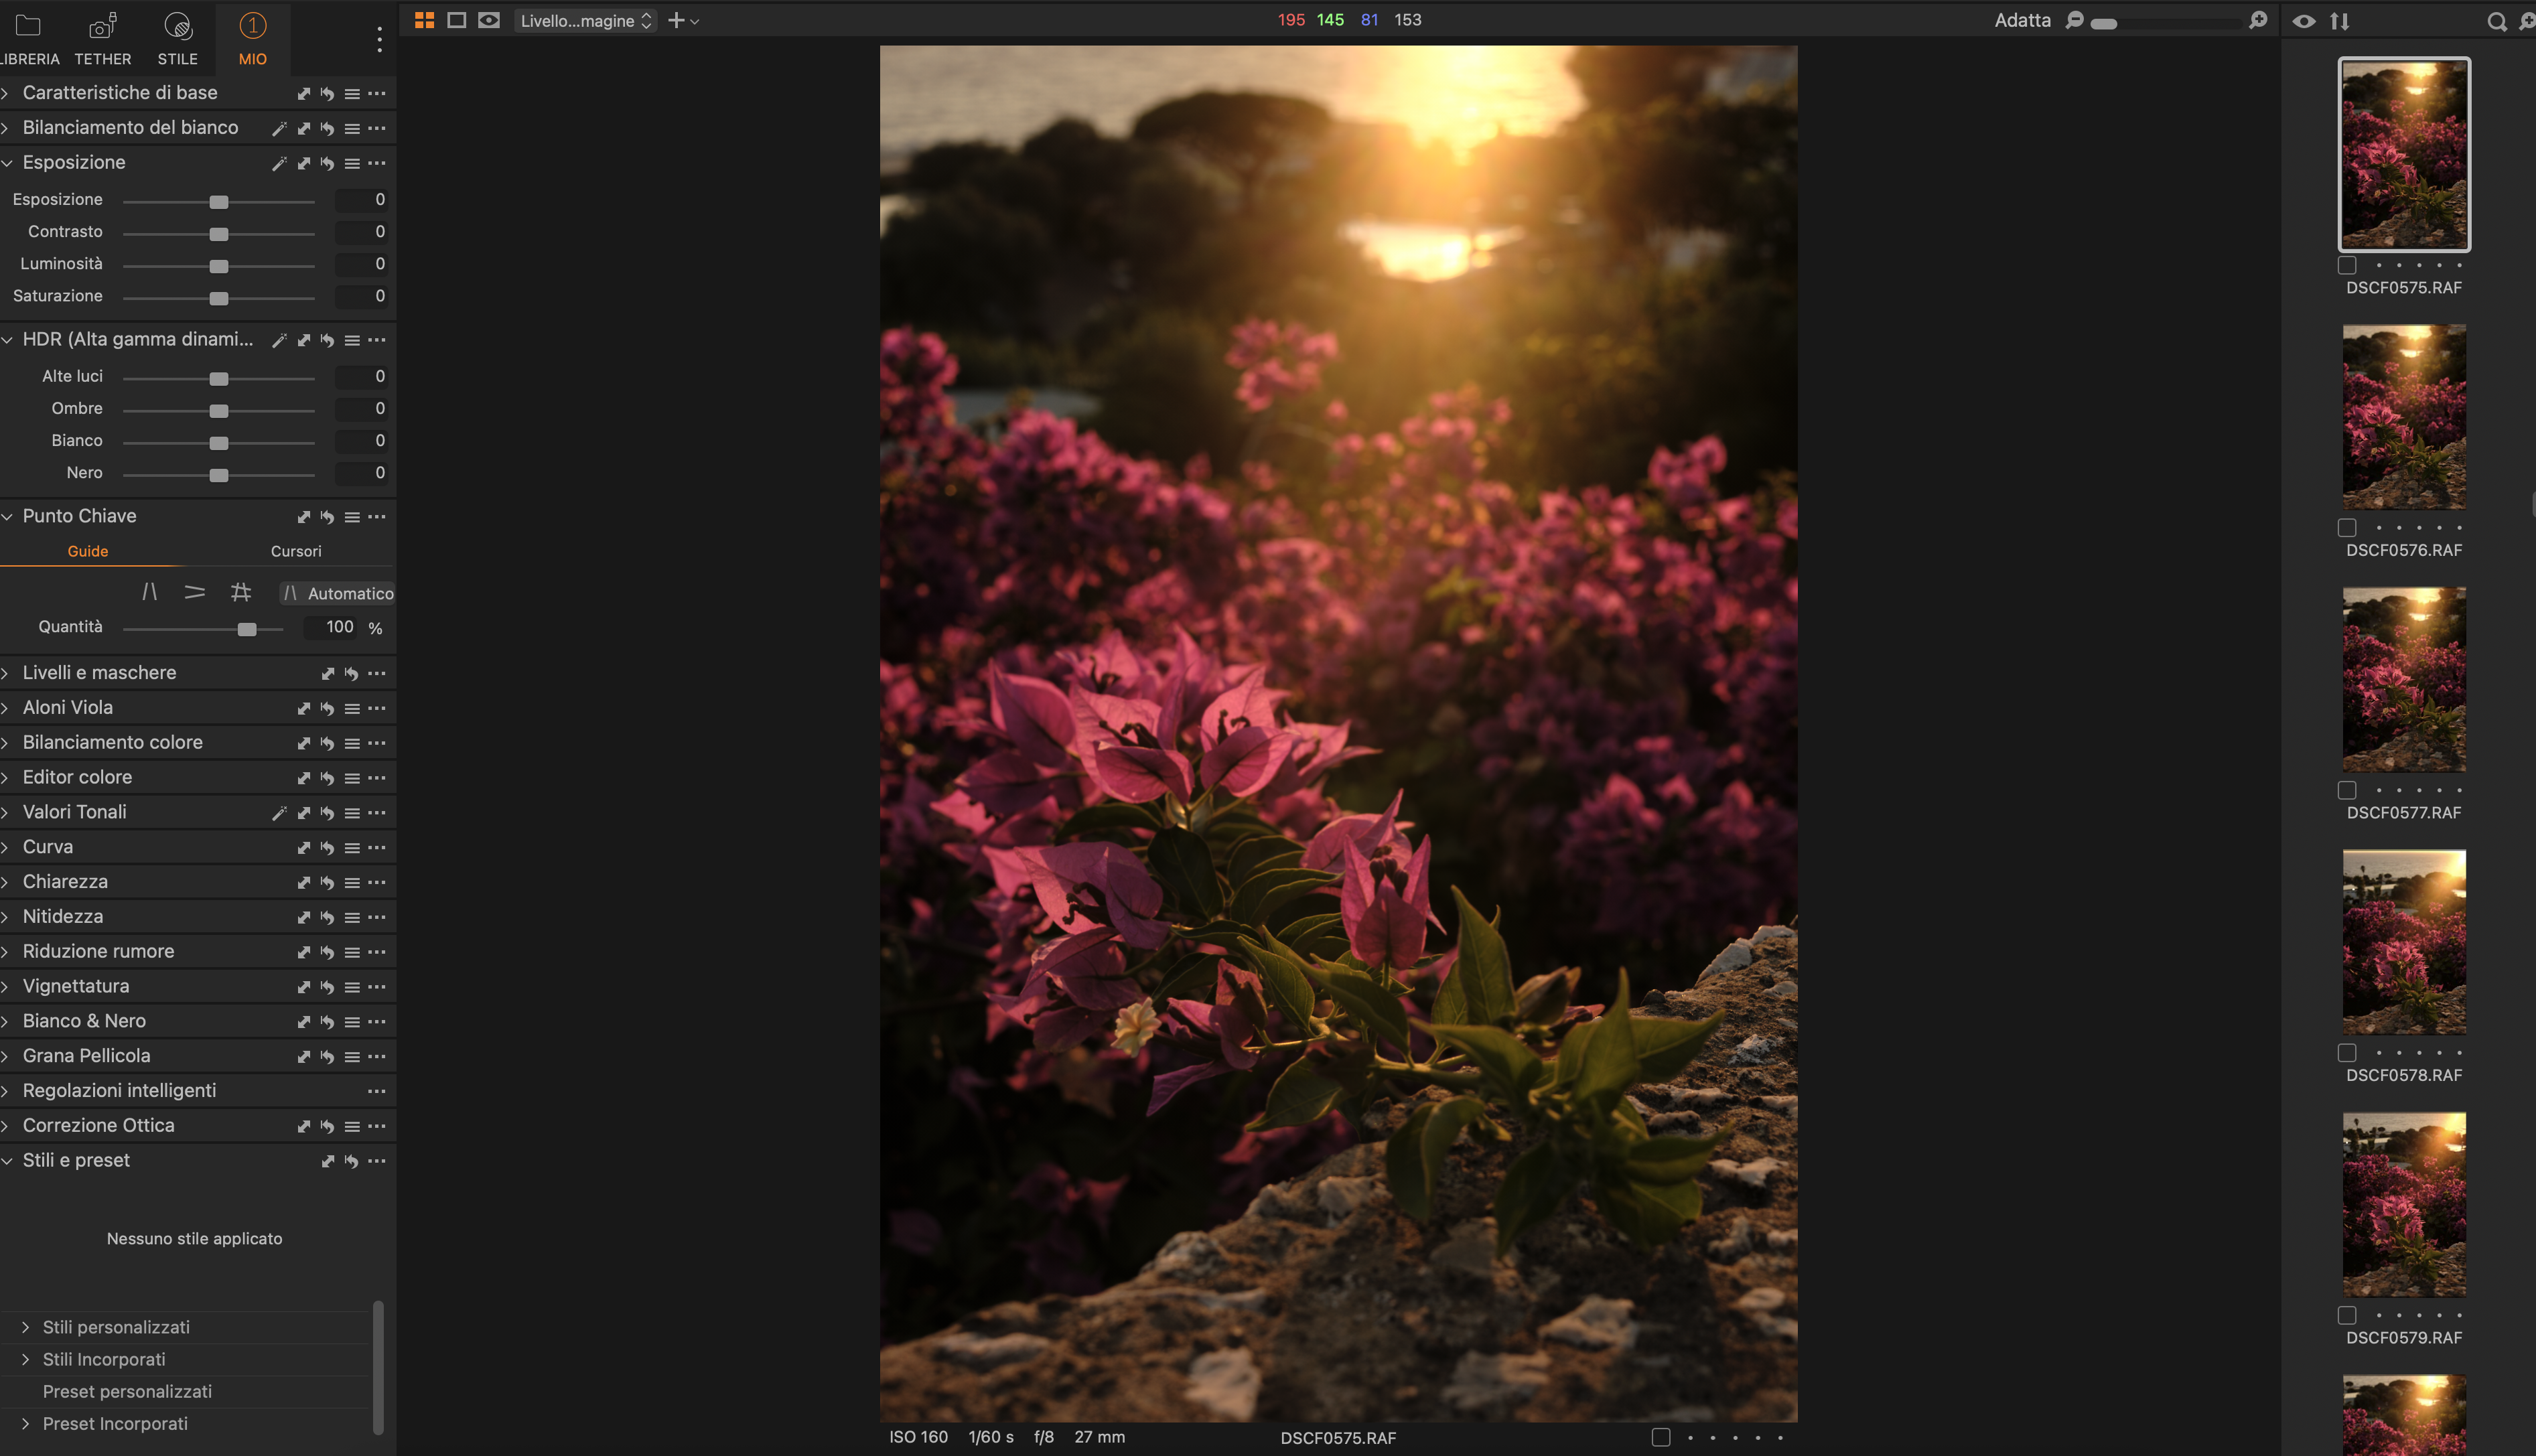Click the single viewer mode icon
This screenshot has width=2536, height=1456.
pyautogui.click(x=457, y=20)
